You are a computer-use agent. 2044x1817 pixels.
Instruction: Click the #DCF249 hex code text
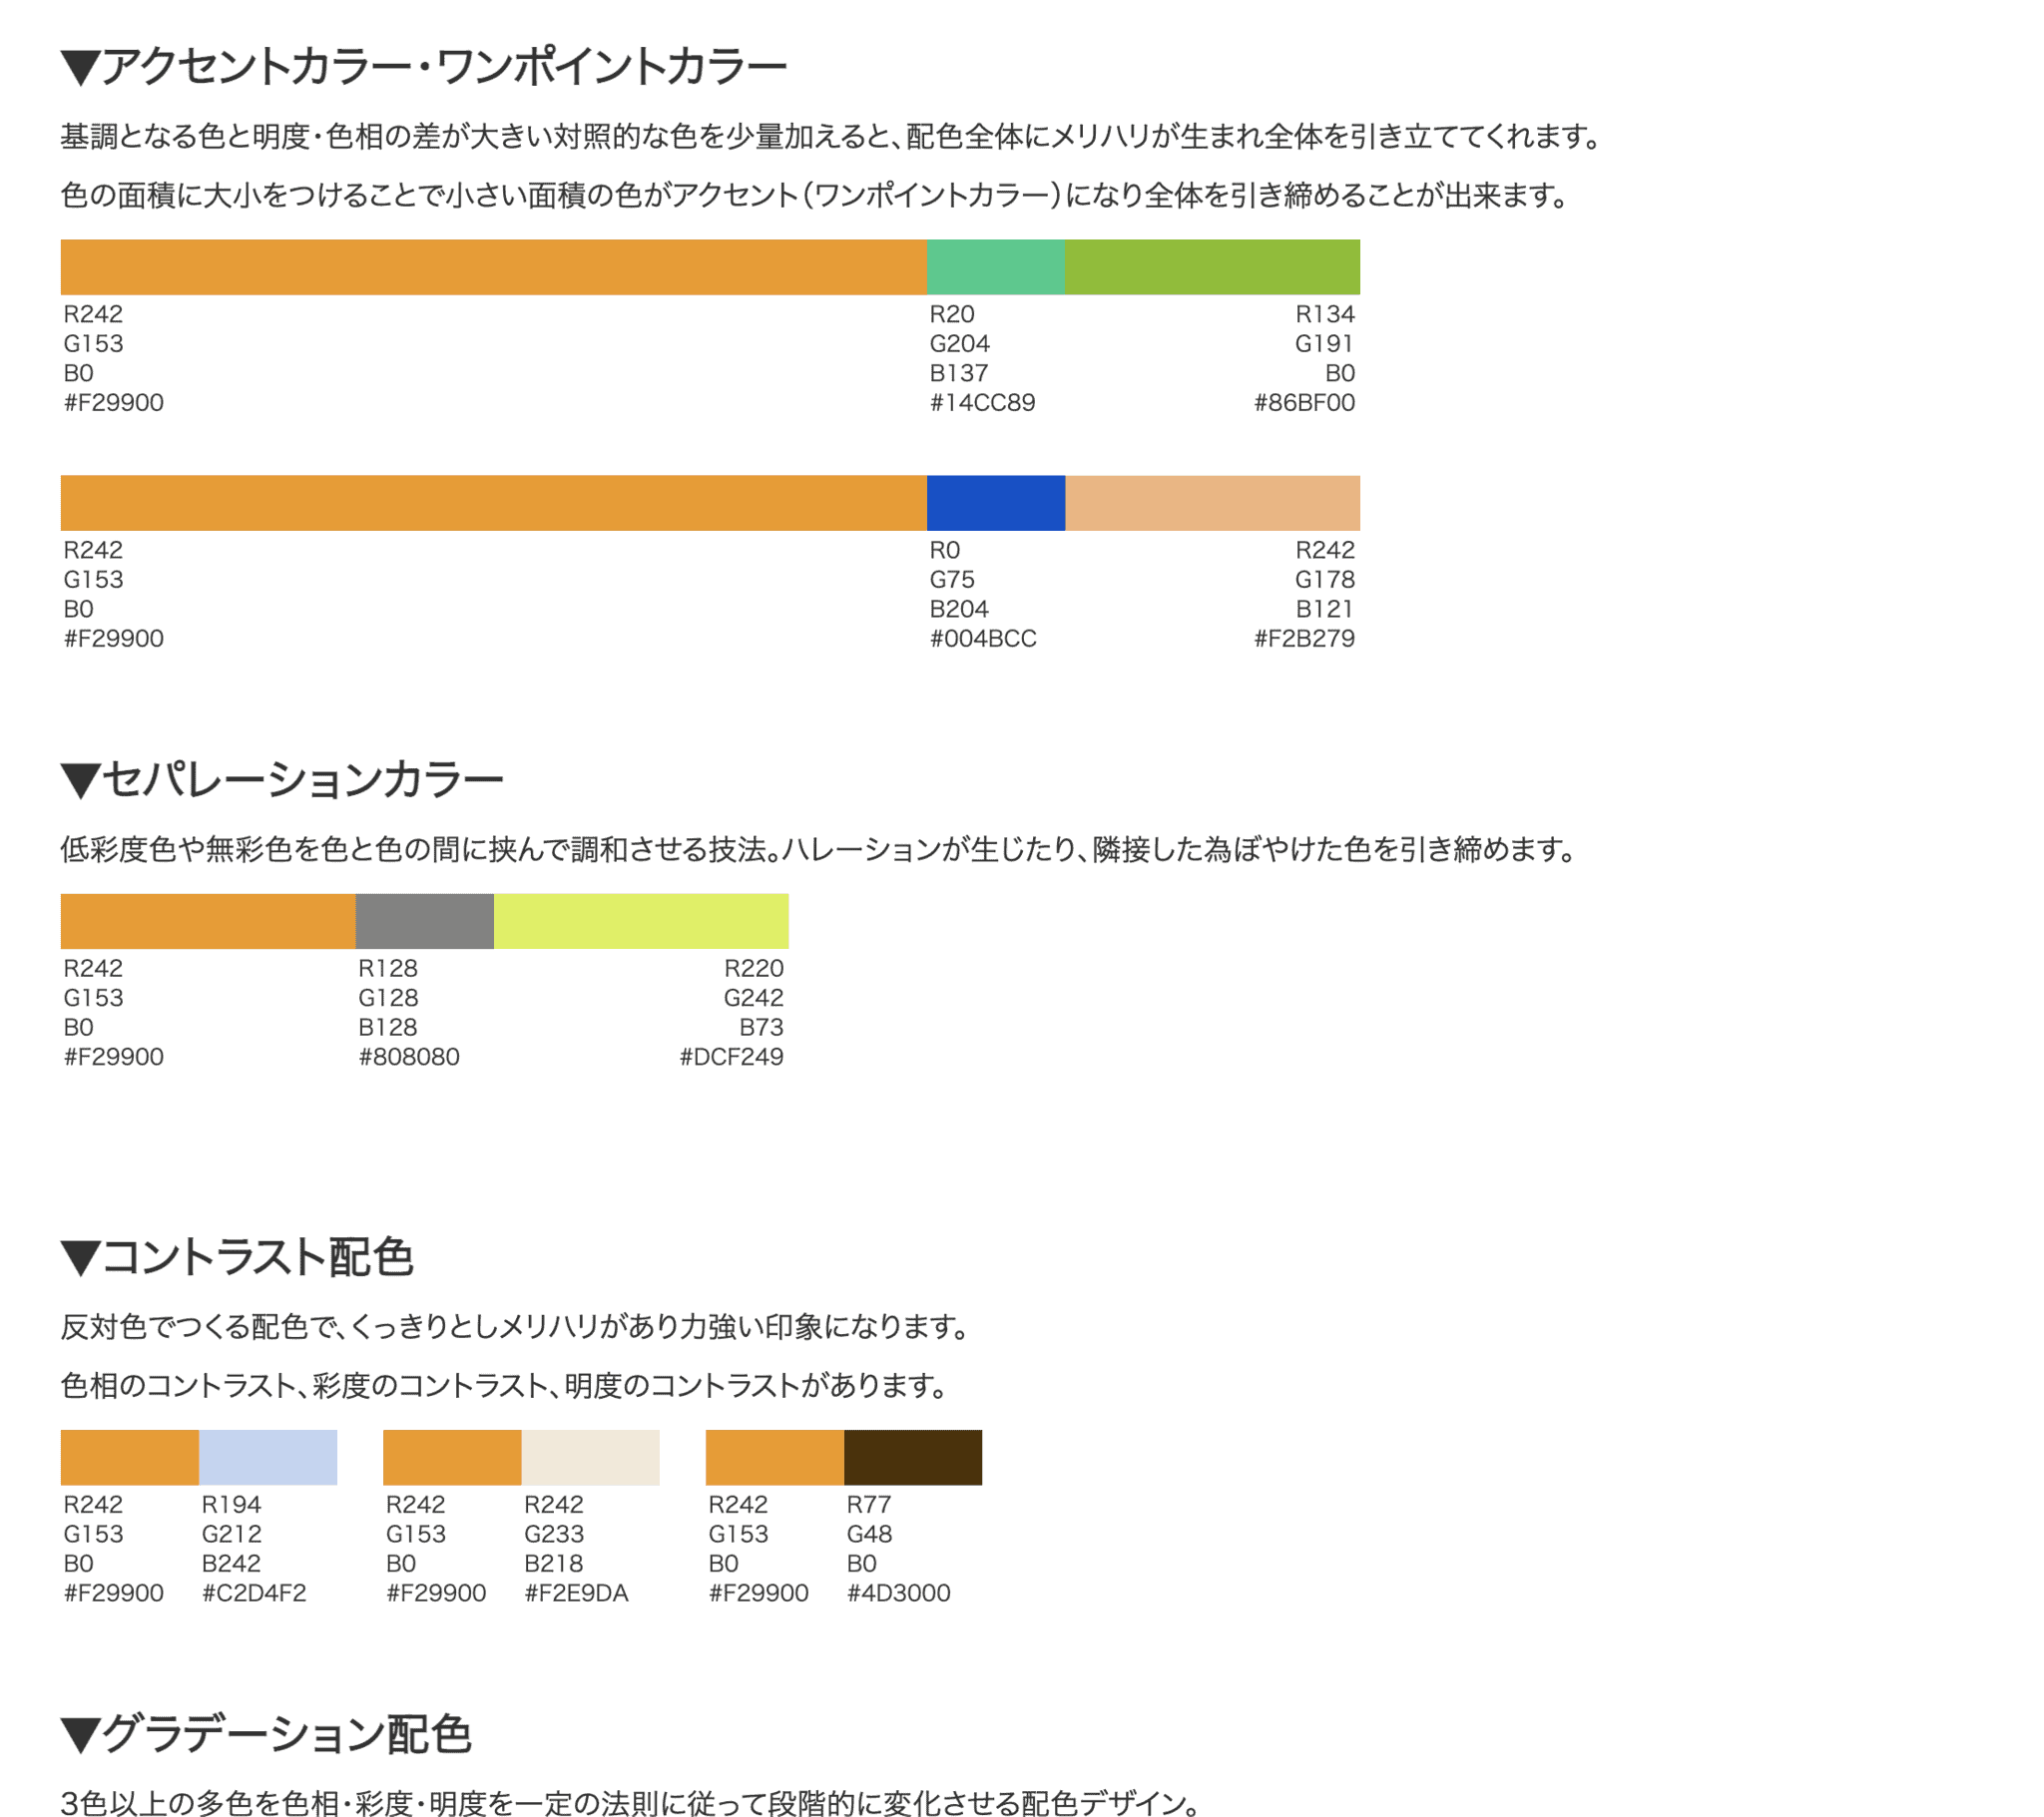pos(731,1057)
